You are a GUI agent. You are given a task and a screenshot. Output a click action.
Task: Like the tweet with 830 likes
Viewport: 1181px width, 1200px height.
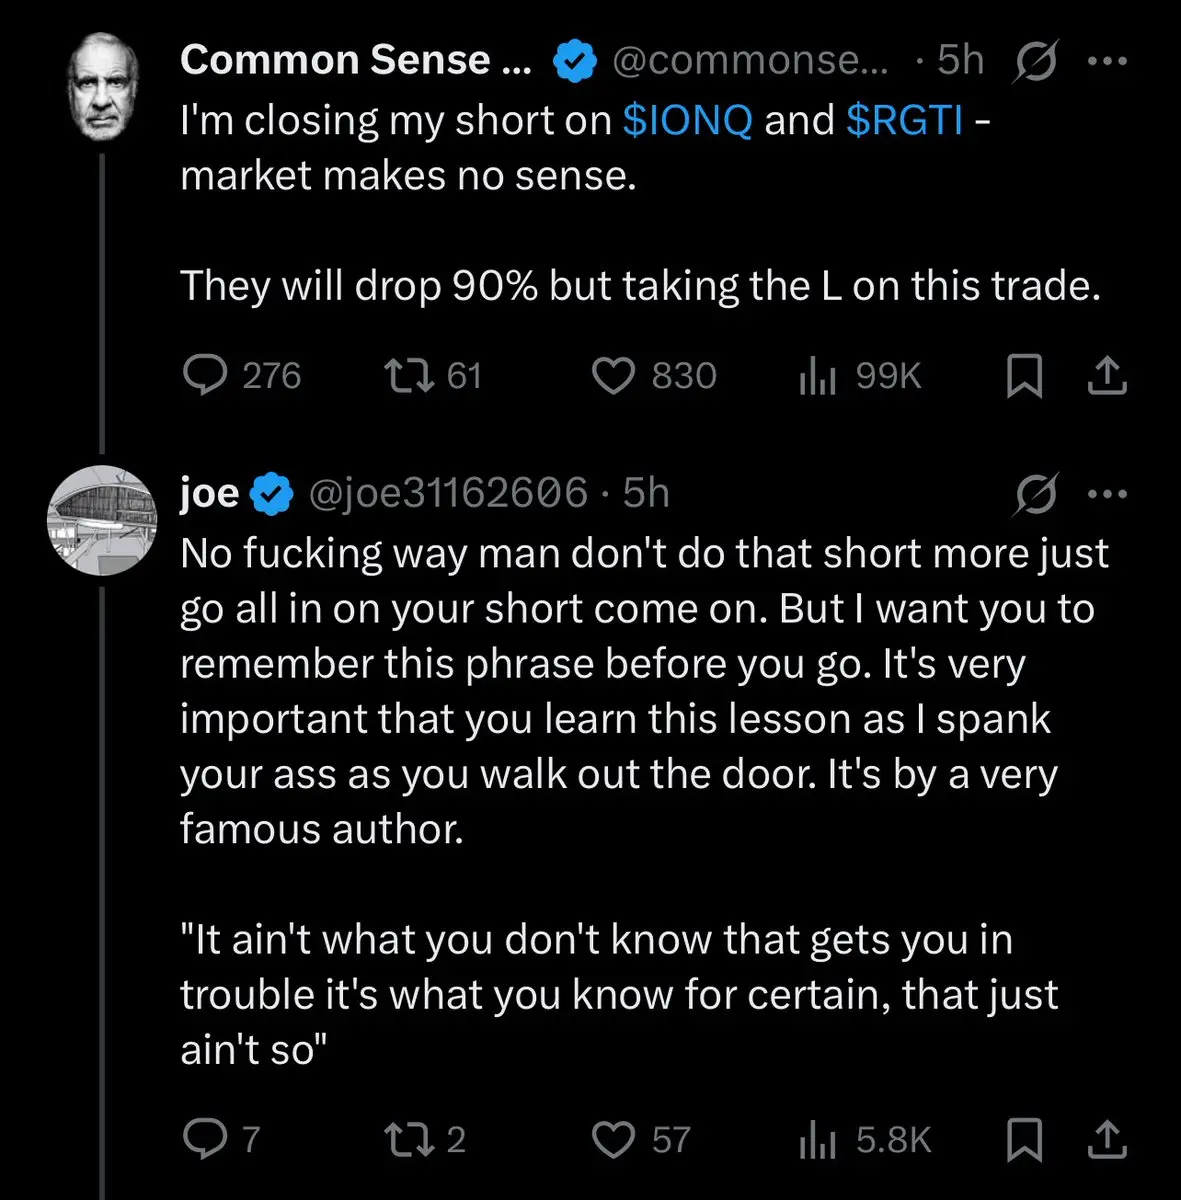[614, 376]
